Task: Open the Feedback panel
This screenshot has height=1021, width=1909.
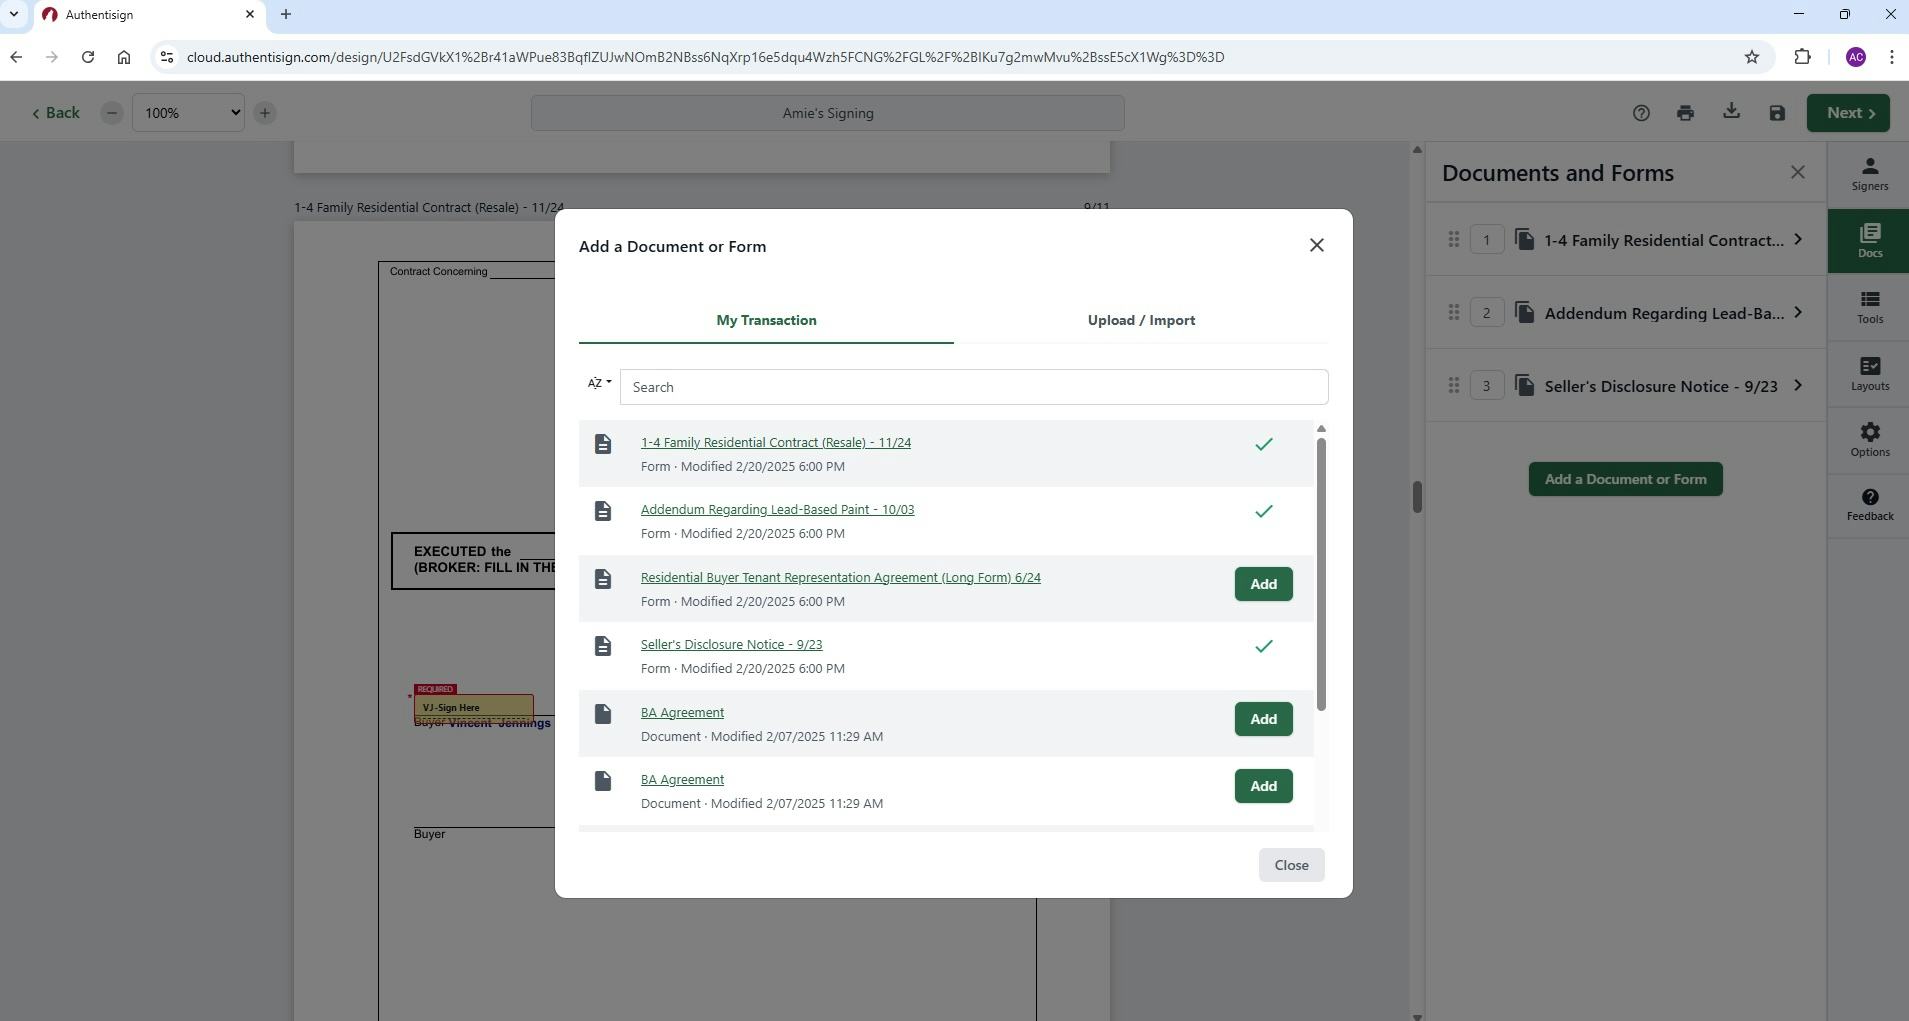Action: [x=1868, y=503]
